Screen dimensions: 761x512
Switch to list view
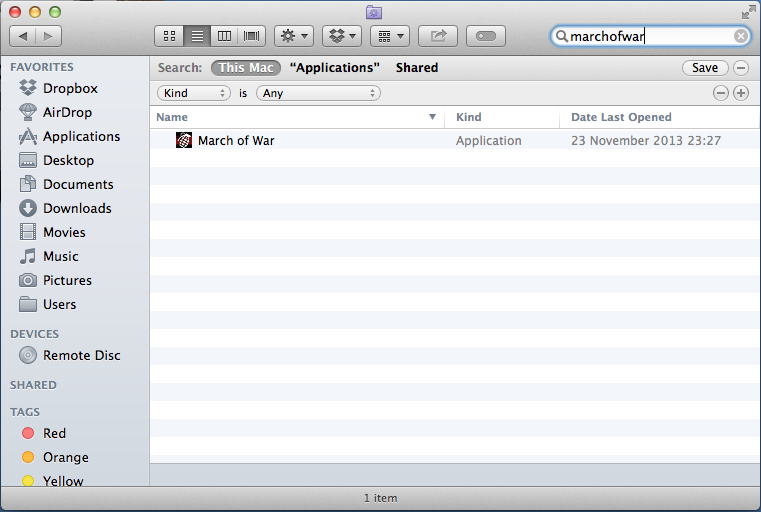[x=197, y=36]
